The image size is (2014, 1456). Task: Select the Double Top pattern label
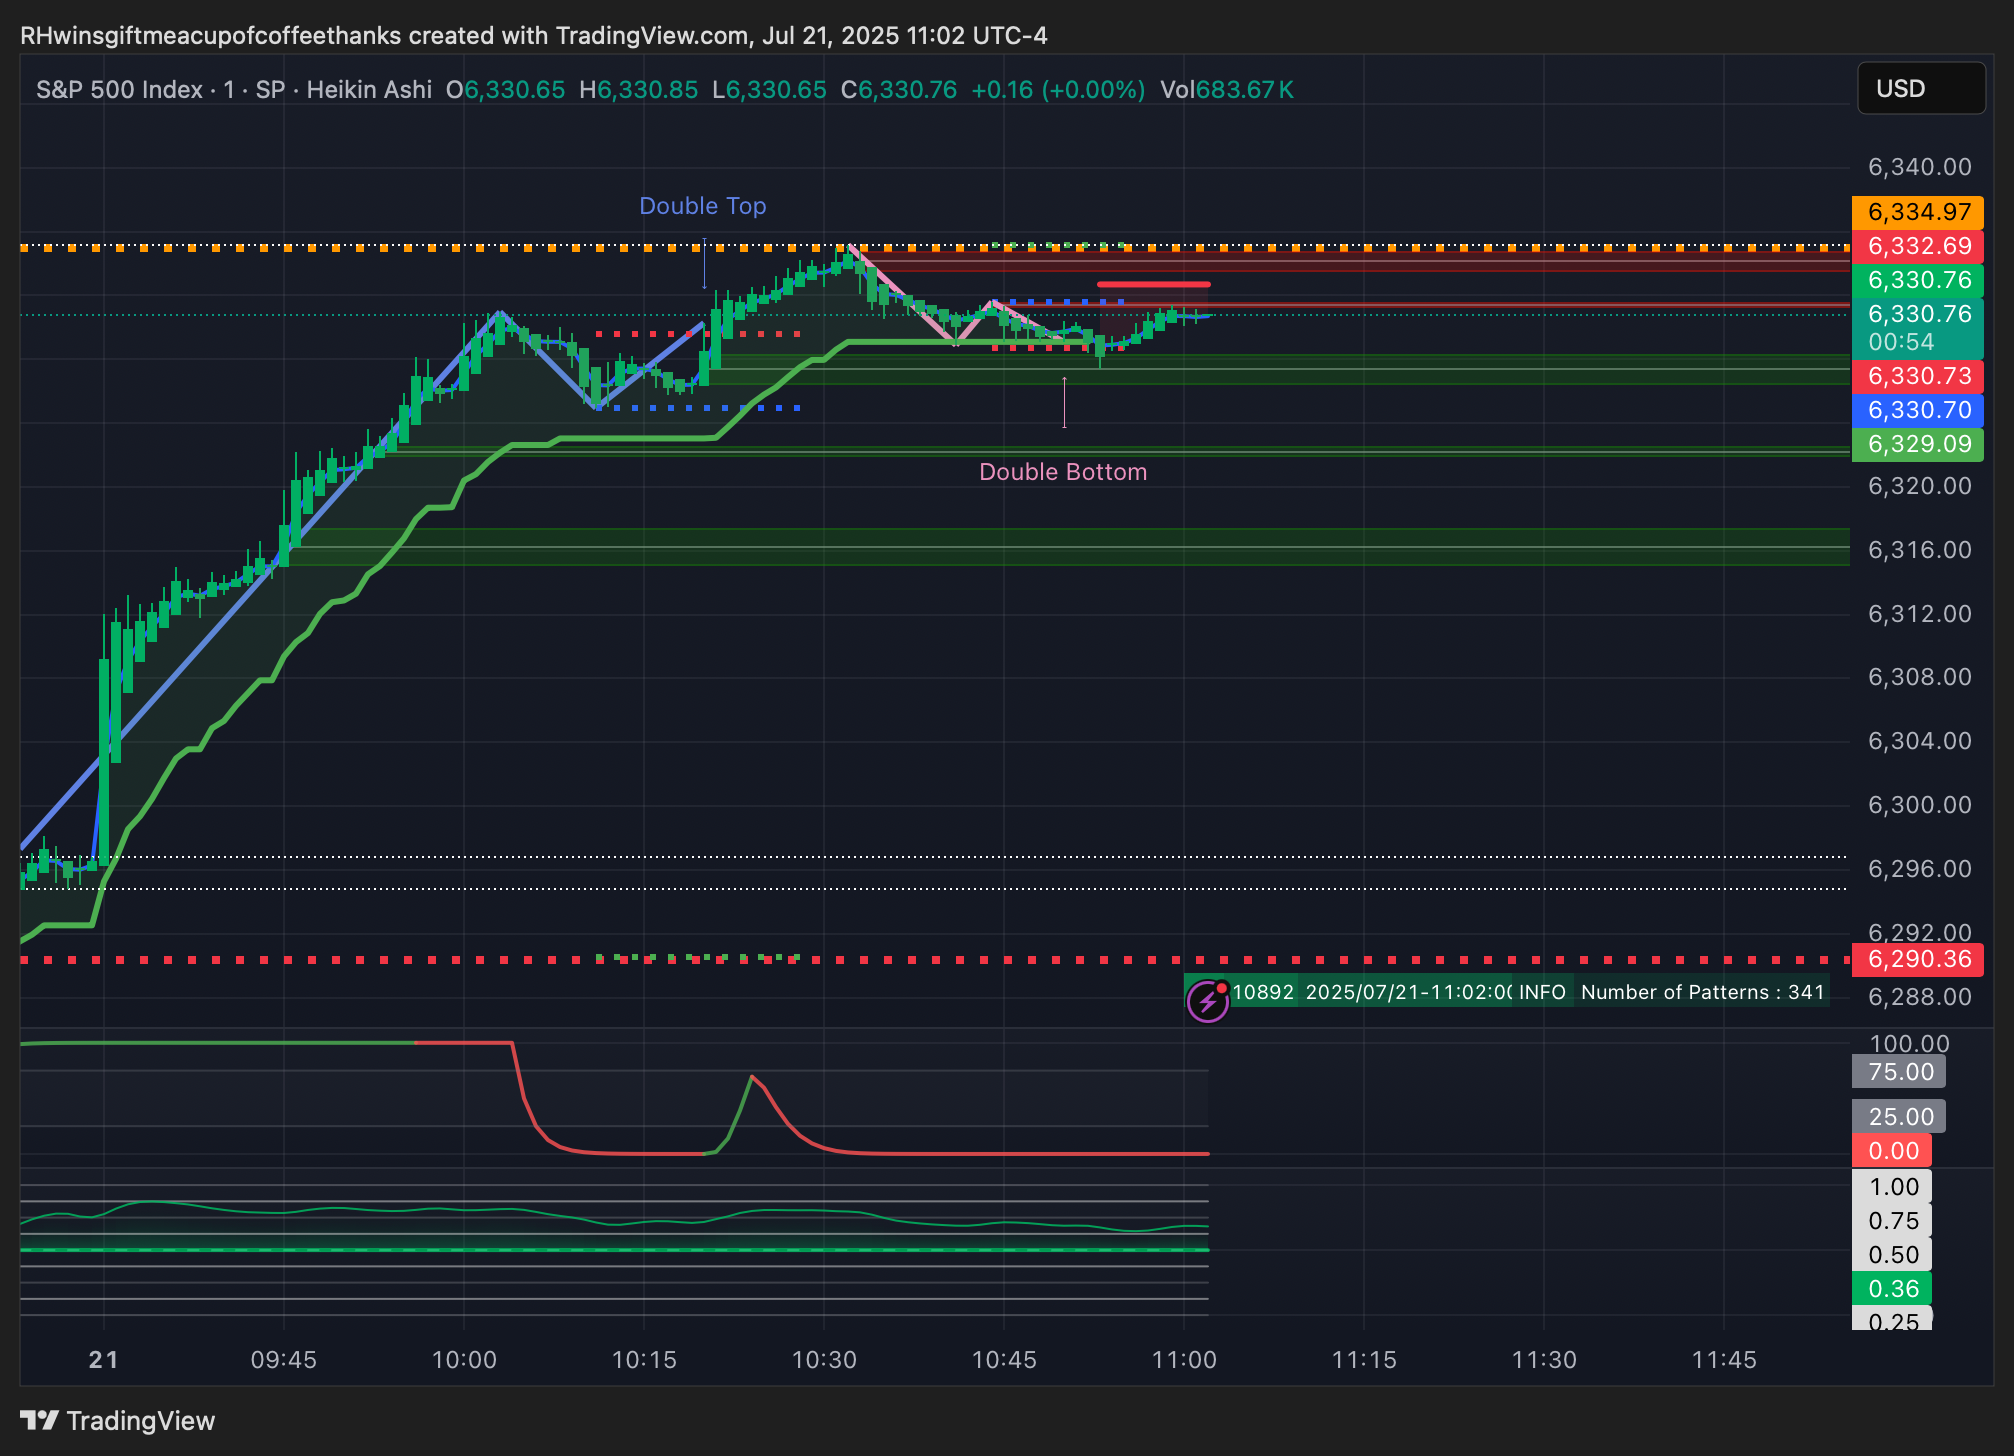point(703,206)
